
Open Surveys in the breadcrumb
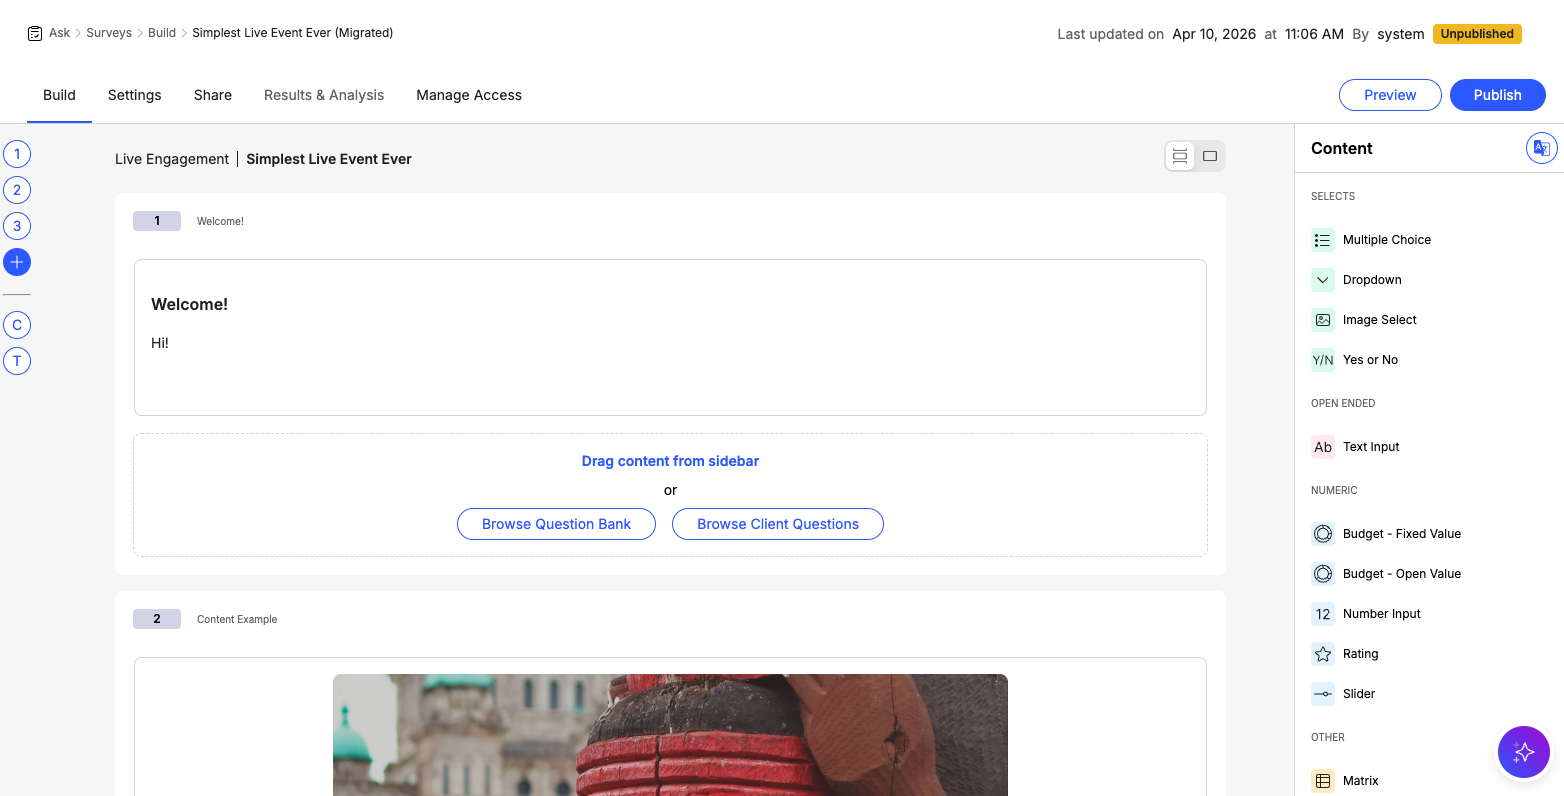[x=109, y=33]
